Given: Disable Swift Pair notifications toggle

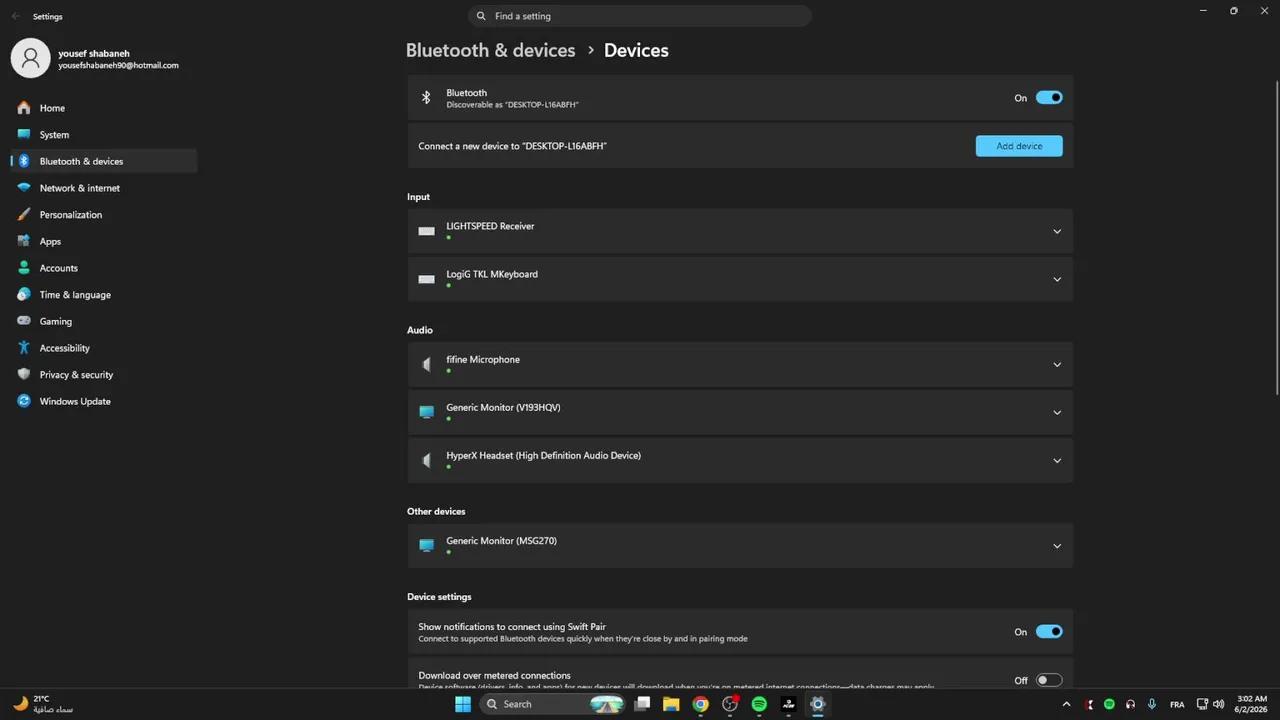Looking at the screenshot, I should tap(1049, 632).
